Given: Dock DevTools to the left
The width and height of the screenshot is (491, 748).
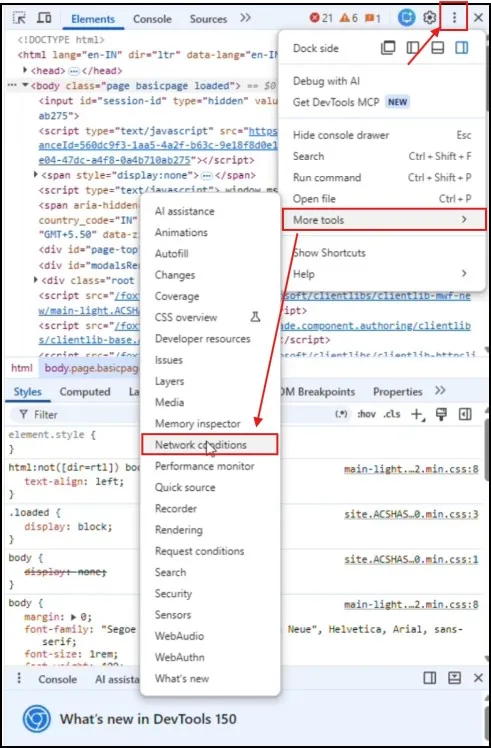Looking at the screenshot, I should tap(413, 48).
